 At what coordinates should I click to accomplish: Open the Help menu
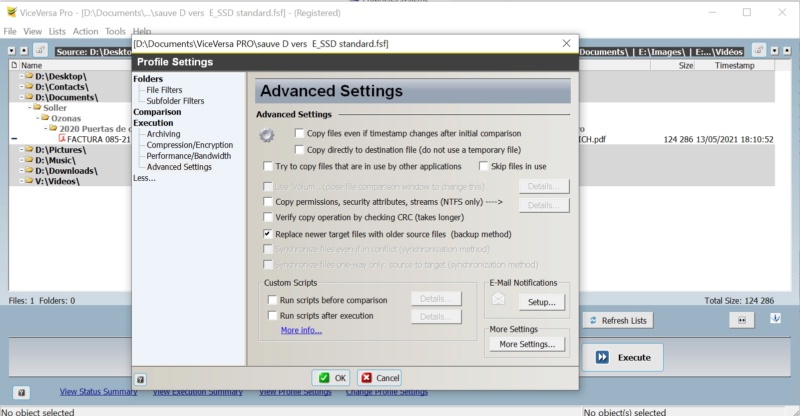[x=142, y=31]
